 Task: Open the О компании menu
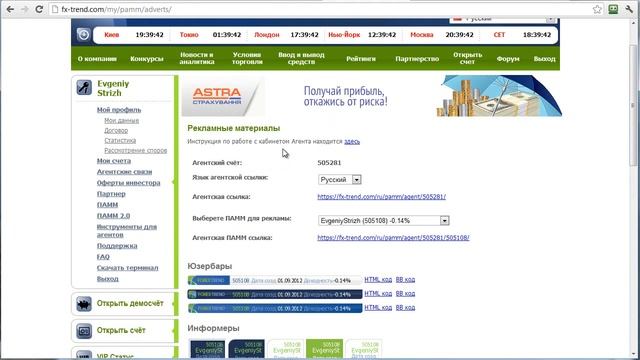[97, 59]
